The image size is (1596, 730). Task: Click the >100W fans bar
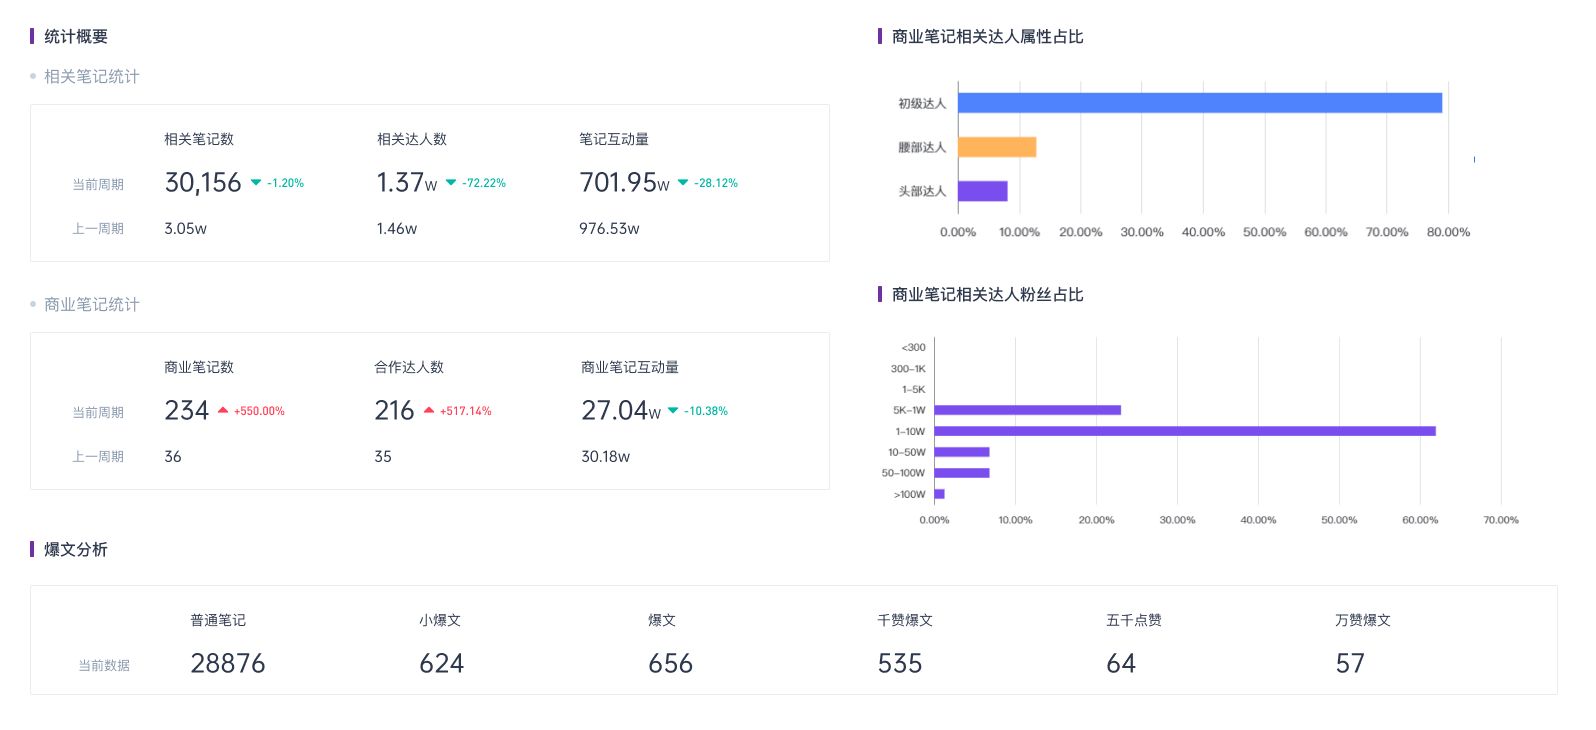pyautogui.click(x=939, y=494)
